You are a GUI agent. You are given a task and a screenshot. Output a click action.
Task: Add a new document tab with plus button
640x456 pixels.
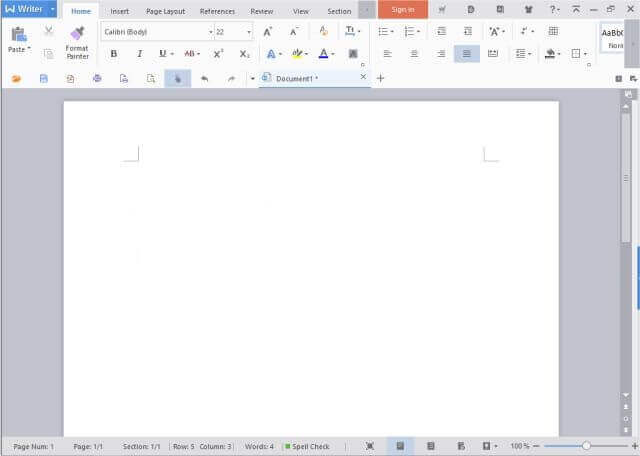(x=380, y=78)
